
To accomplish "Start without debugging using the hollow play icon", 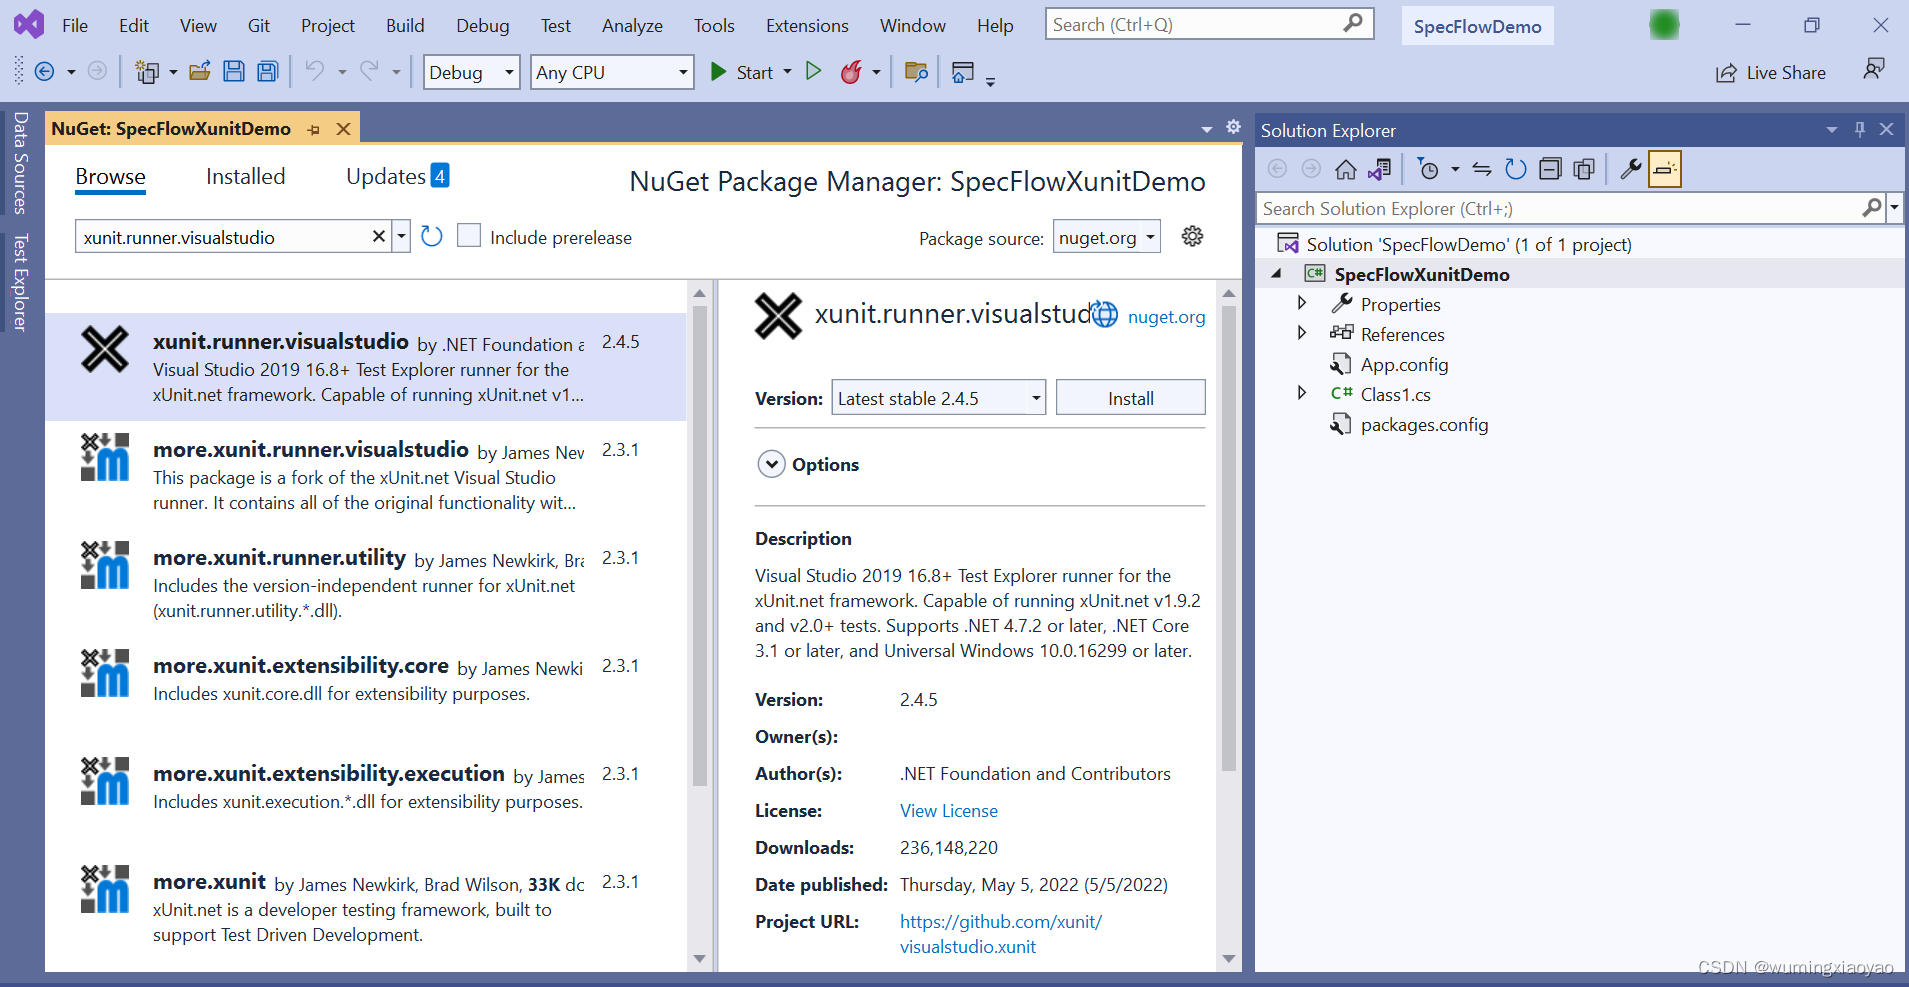I will point(813,71).
